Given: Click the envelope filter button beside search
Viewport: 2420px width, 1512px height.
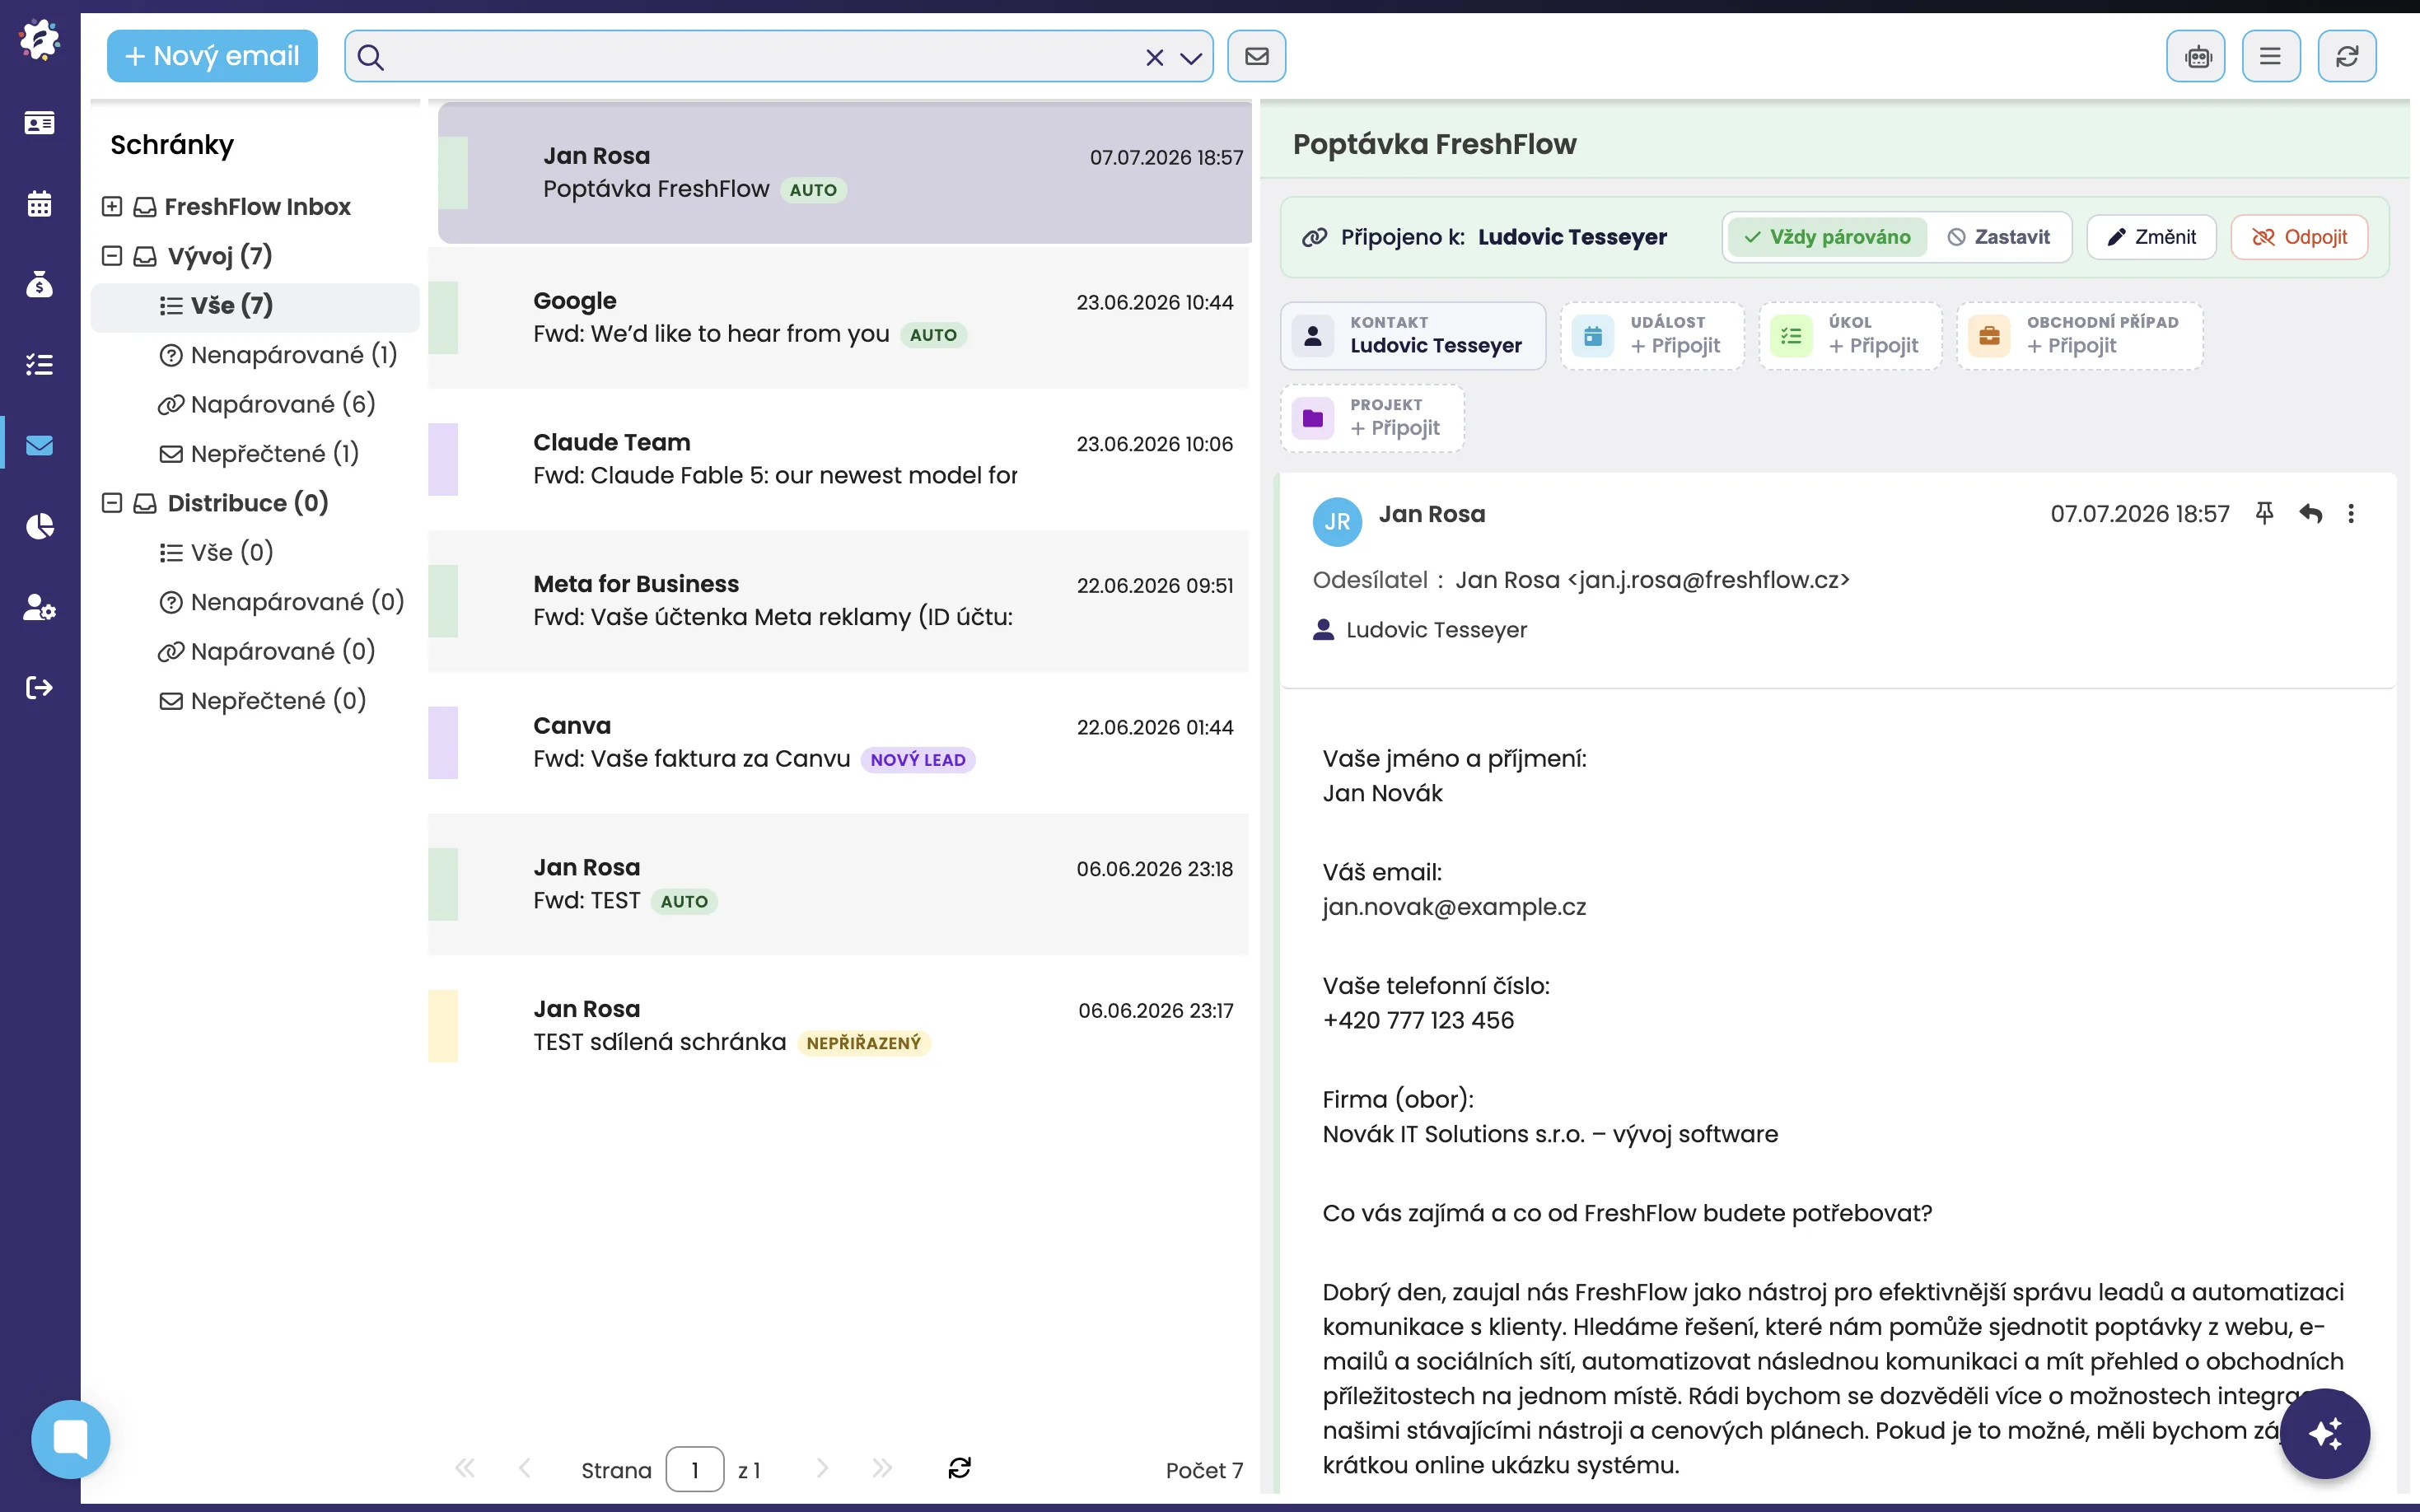Looking at the screenshot, I should (x=1257, y=56).
